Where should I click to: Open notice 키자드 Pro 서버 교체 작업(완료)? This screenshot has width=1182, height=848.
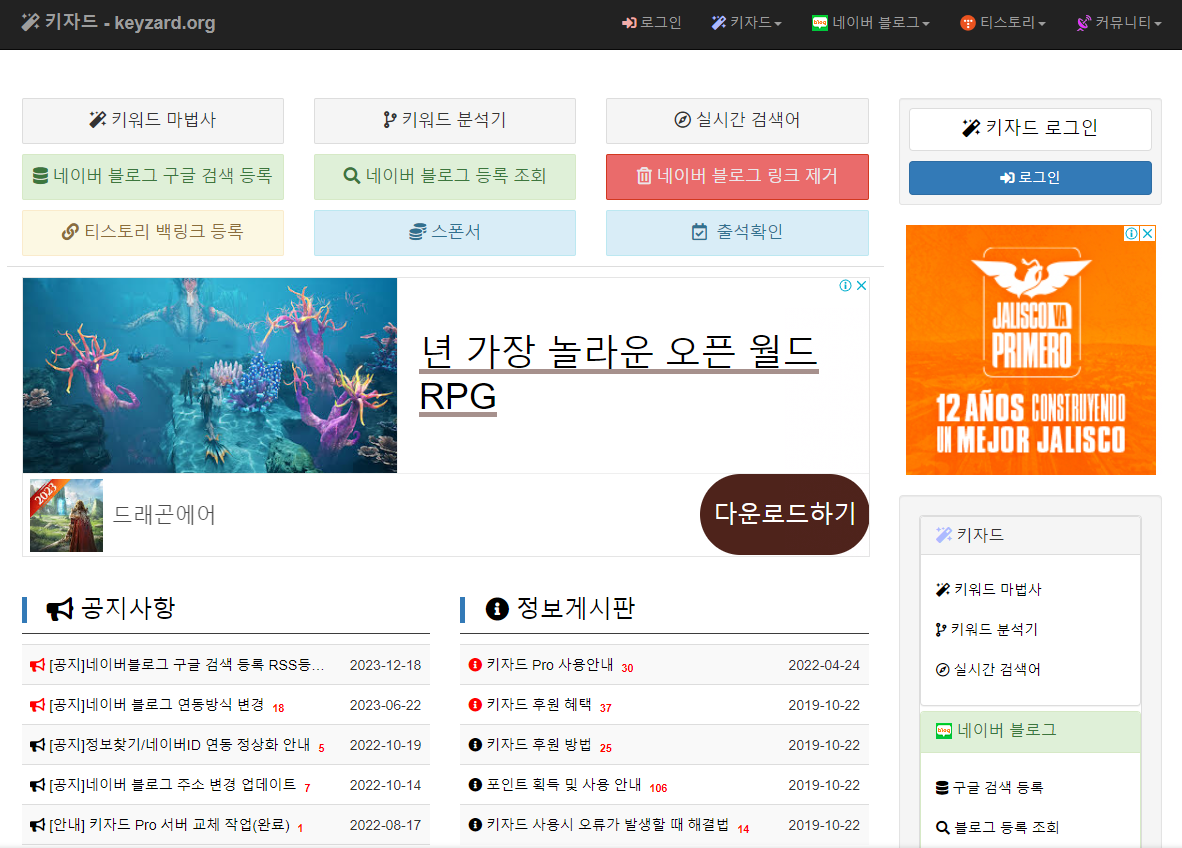coord(170,825)
